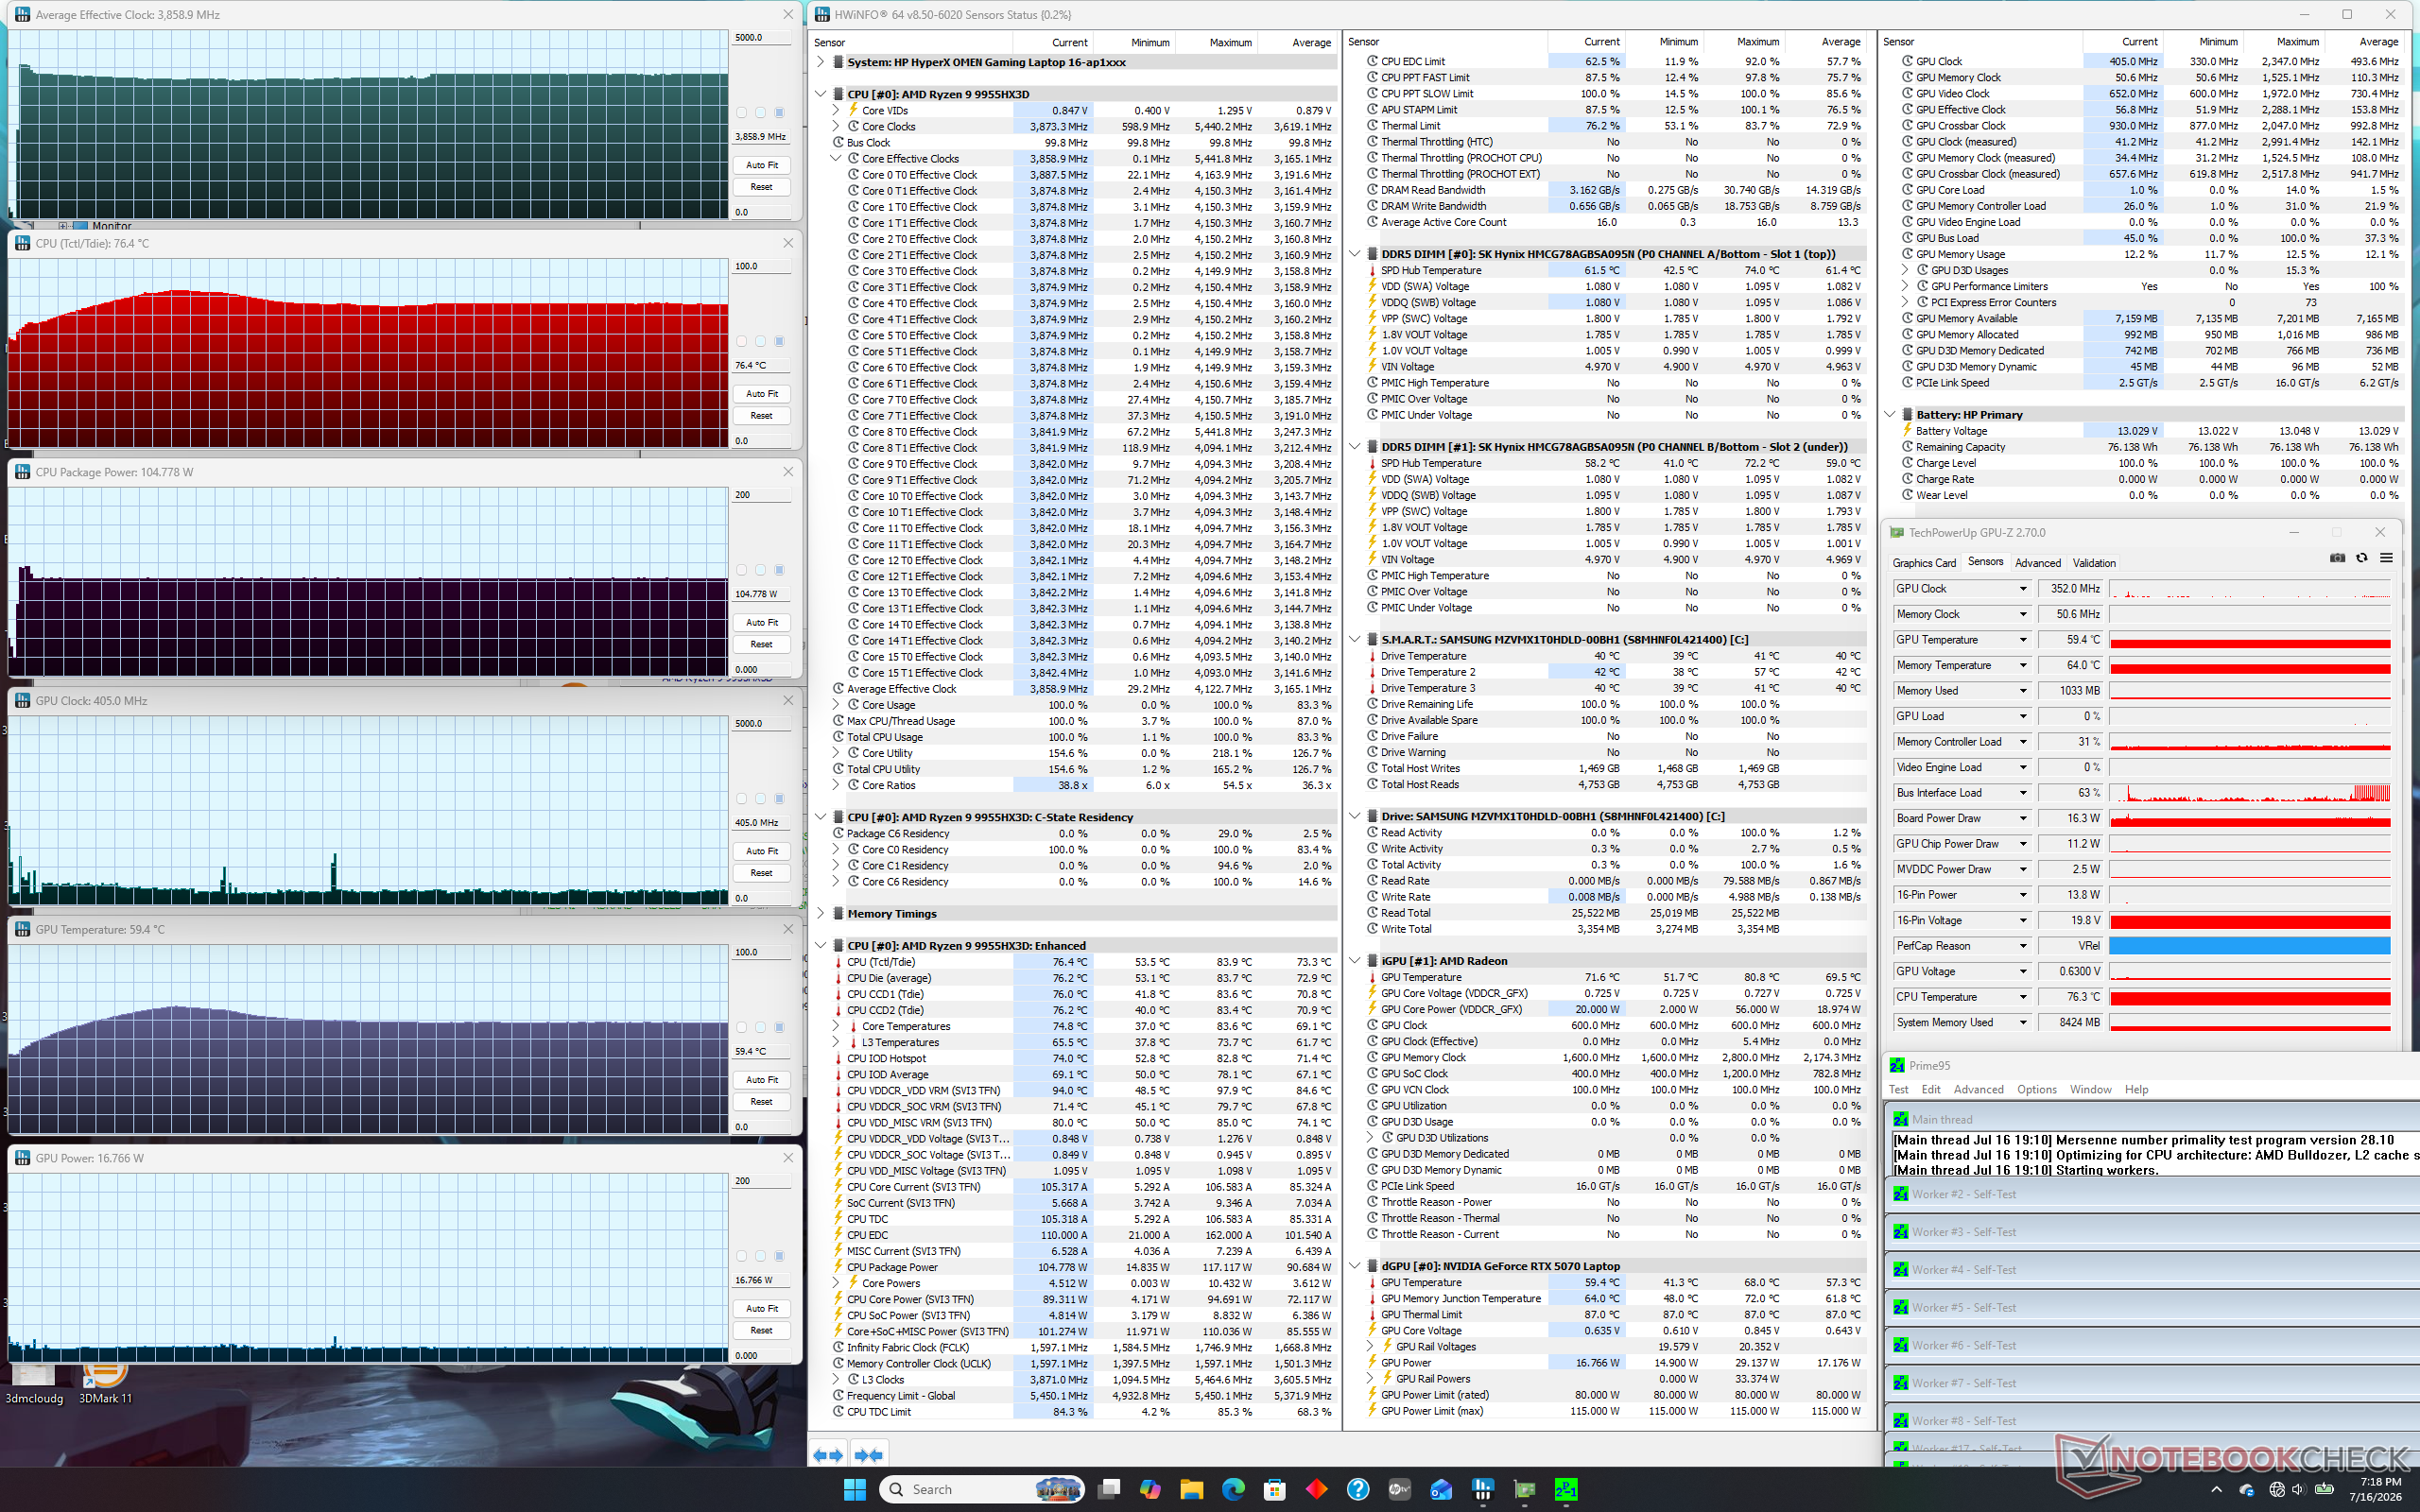Expand the Memory Timings section in HWiNFO
Viewport: 2420px width, 1512px height.
tap(821, 913)
